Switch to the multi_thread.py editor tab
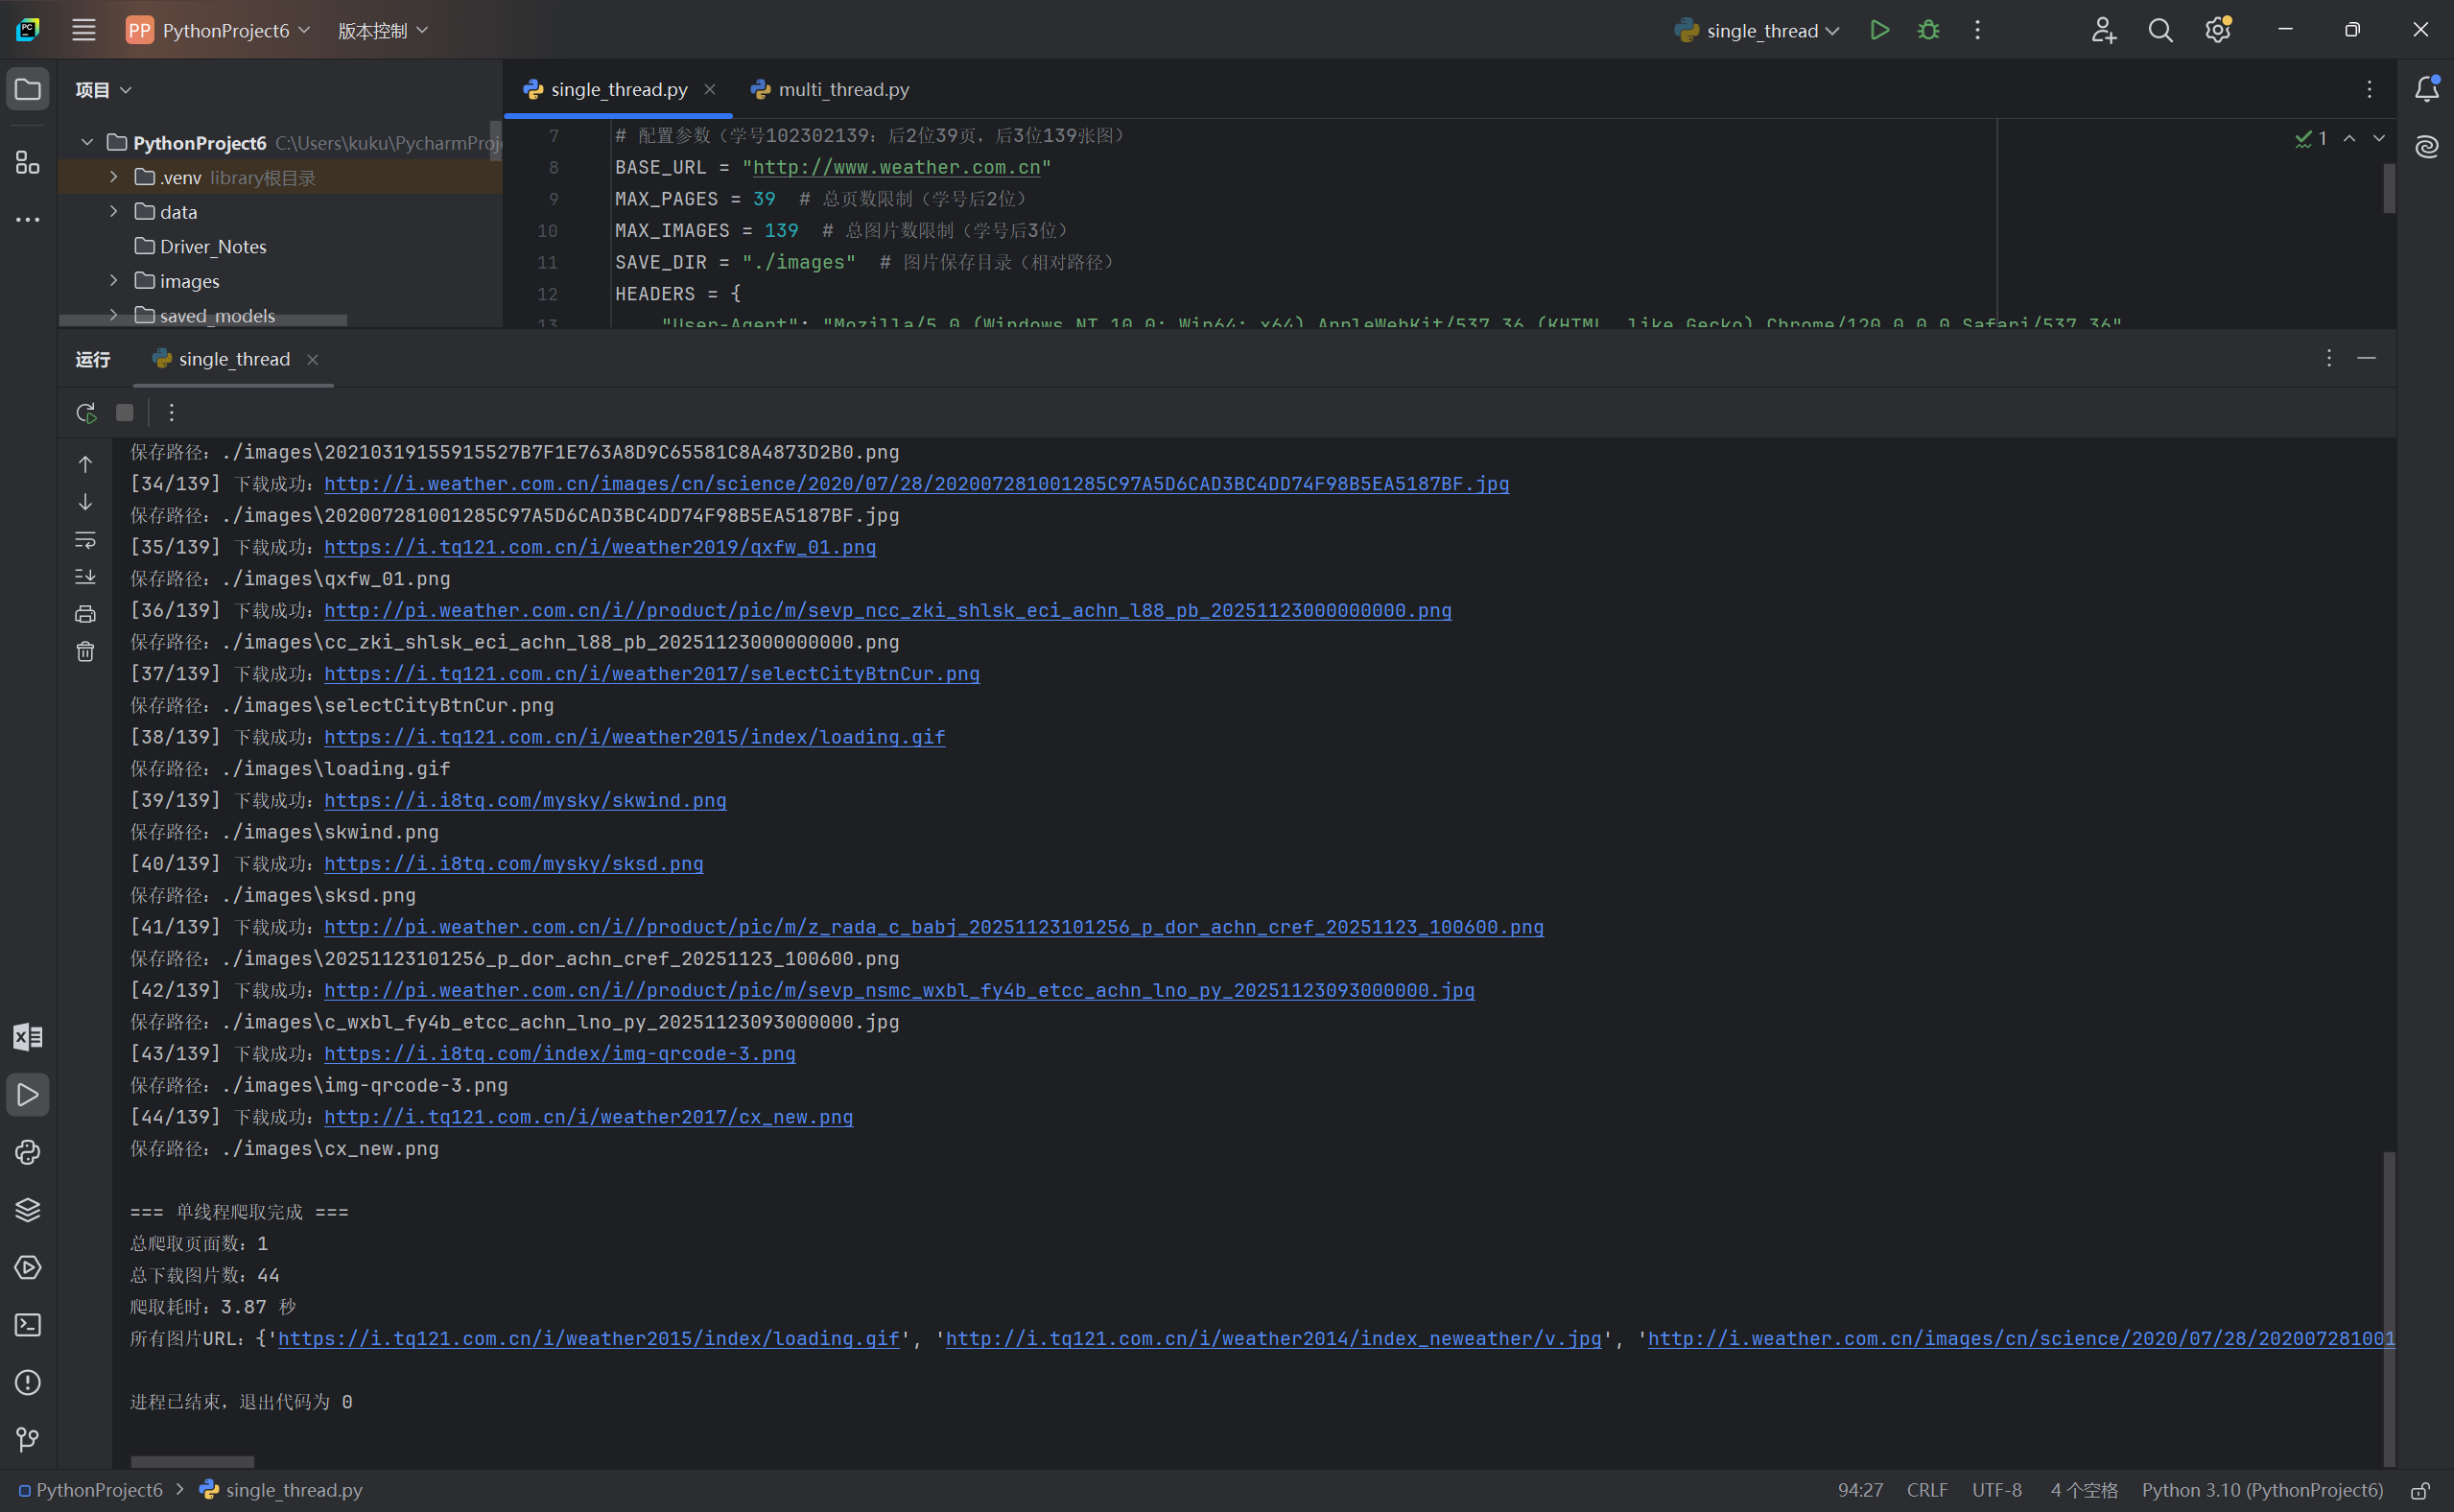Image resolution: width=2454 pixels, height=1512 pixels. [842, 90]
